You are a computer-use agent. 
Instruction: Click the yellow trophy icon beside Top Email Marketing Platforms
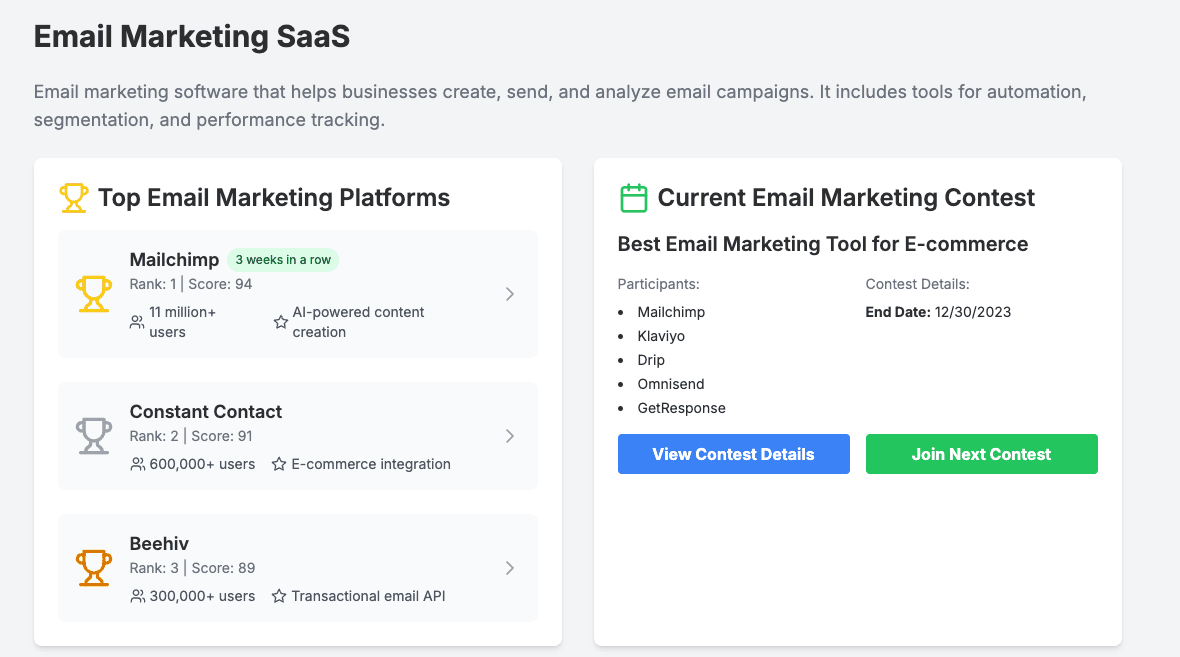74,198
